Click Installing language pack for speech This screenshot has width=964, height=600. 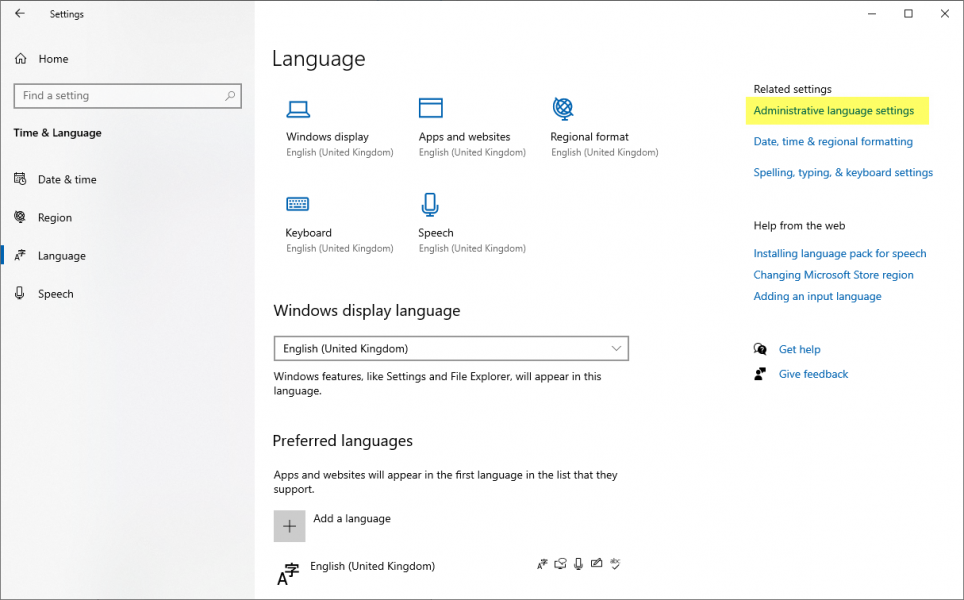(x=839, y=254)
